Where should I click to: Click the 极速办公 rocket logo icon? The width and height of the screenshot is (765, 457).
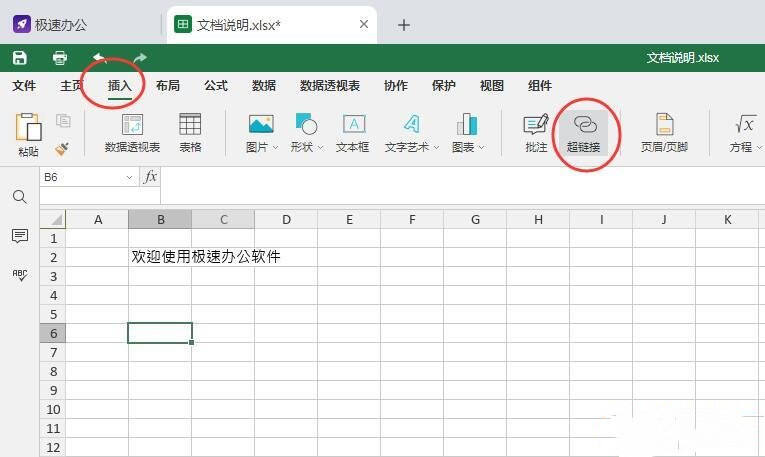tap(21, 24)
